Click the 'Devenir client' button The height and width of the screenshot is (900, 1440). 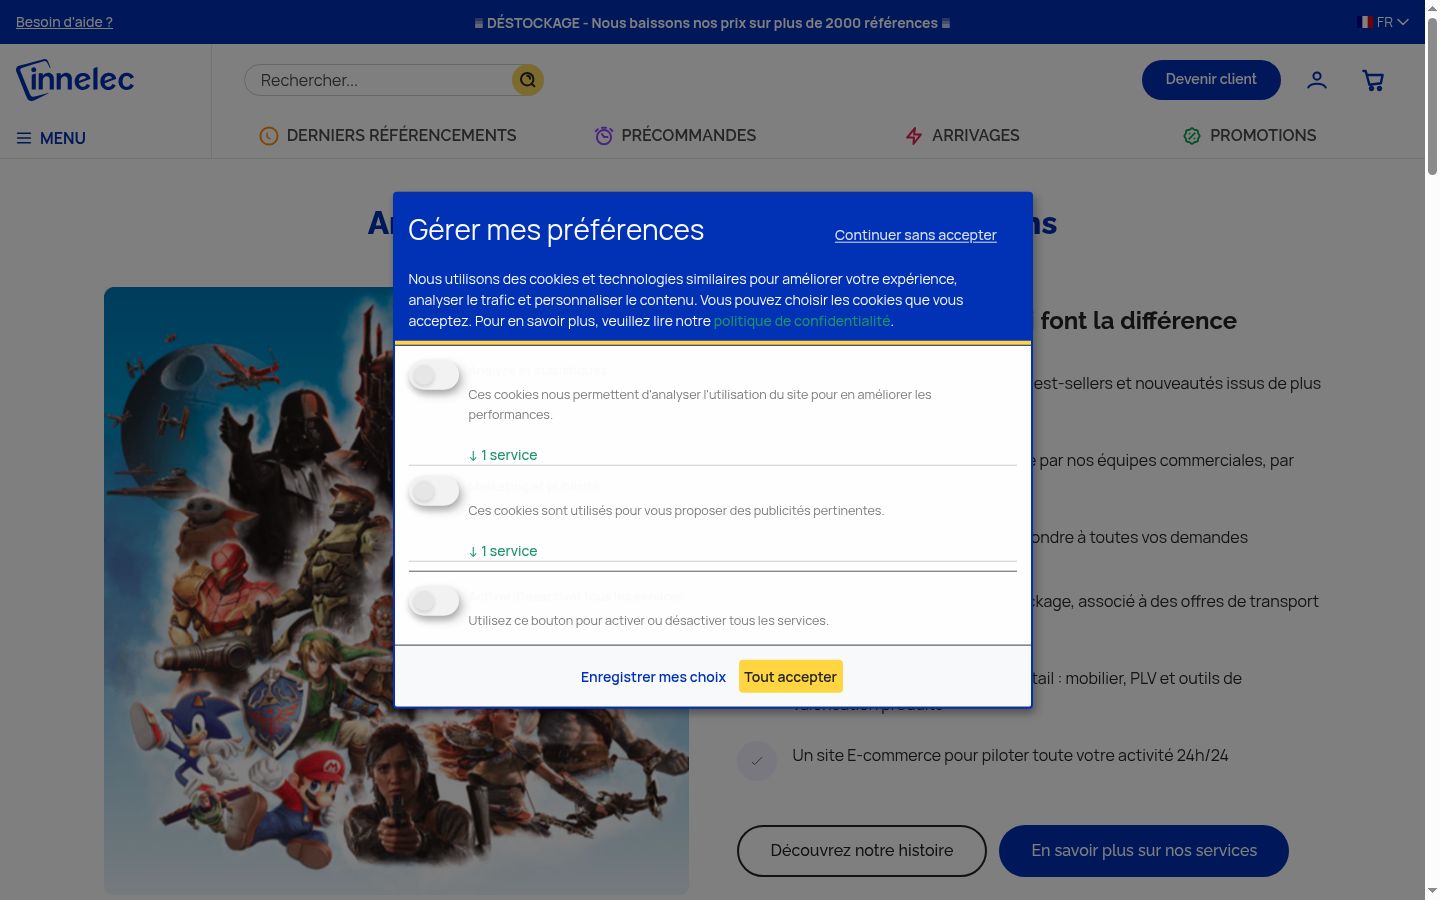click(x=1211, y=80)
